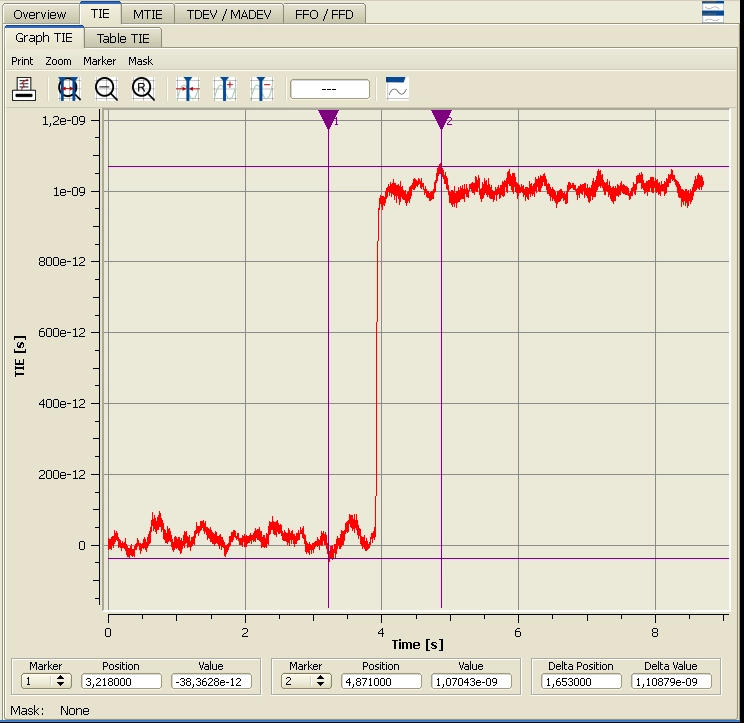Open the Zoom menu
The image size is (744, 723).
pos(58,61)
